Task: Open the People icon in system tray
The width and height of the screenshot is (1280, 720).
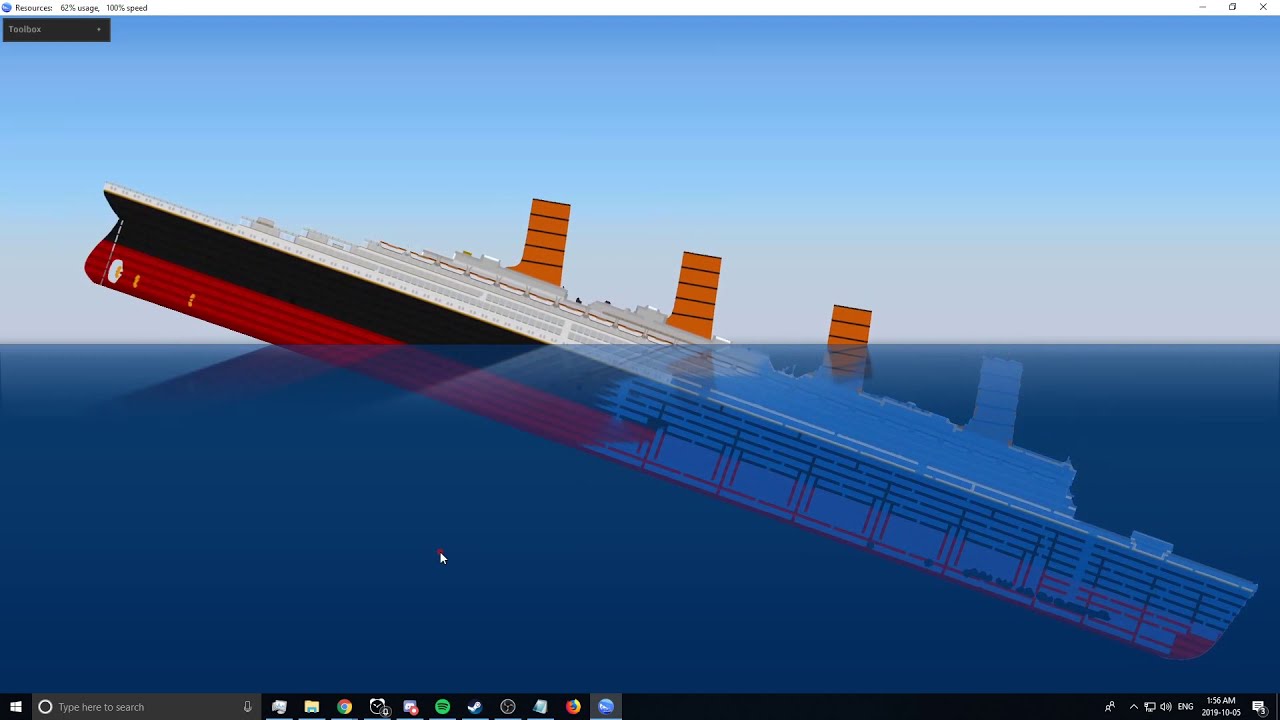Action: coord(1109,707)
